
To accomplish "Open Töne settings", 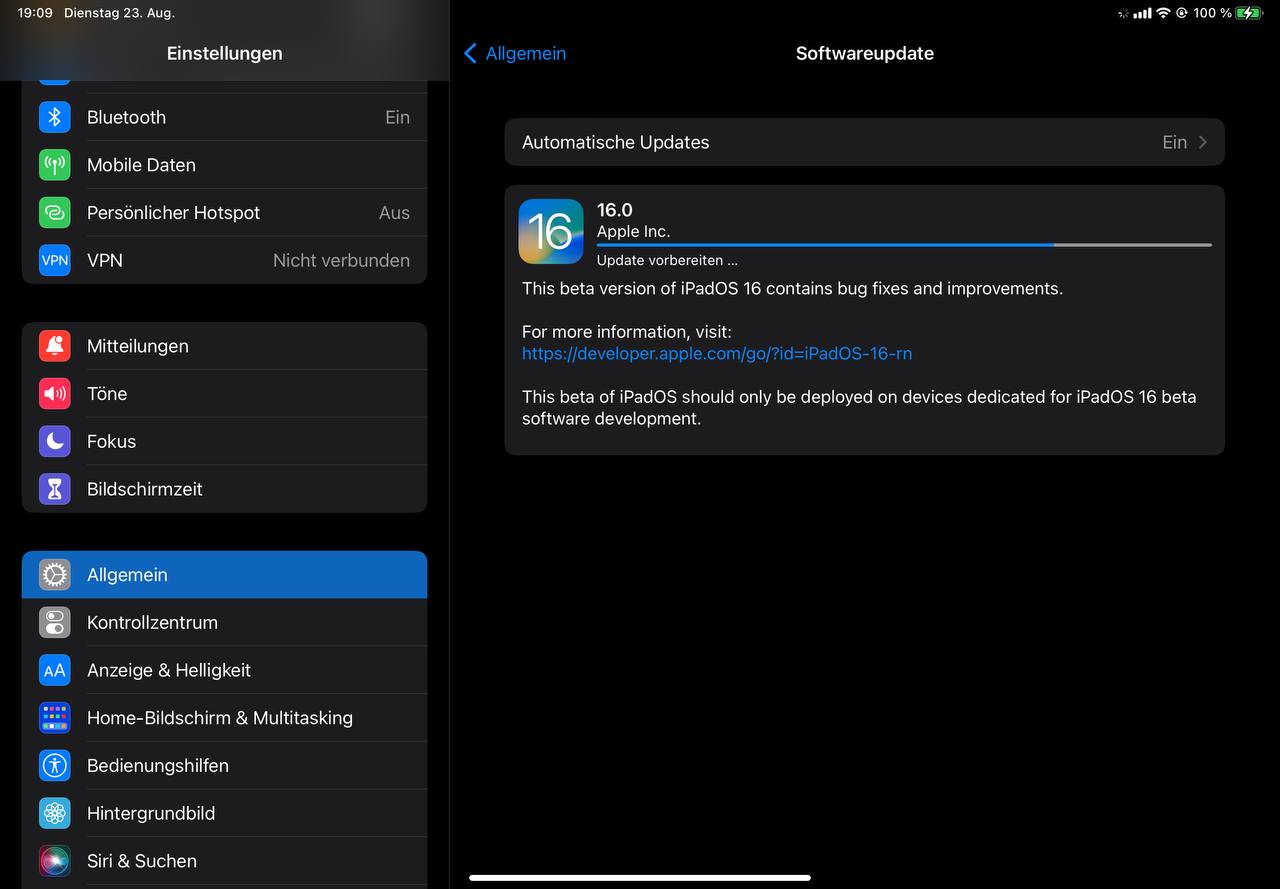I will click(224, 394).
